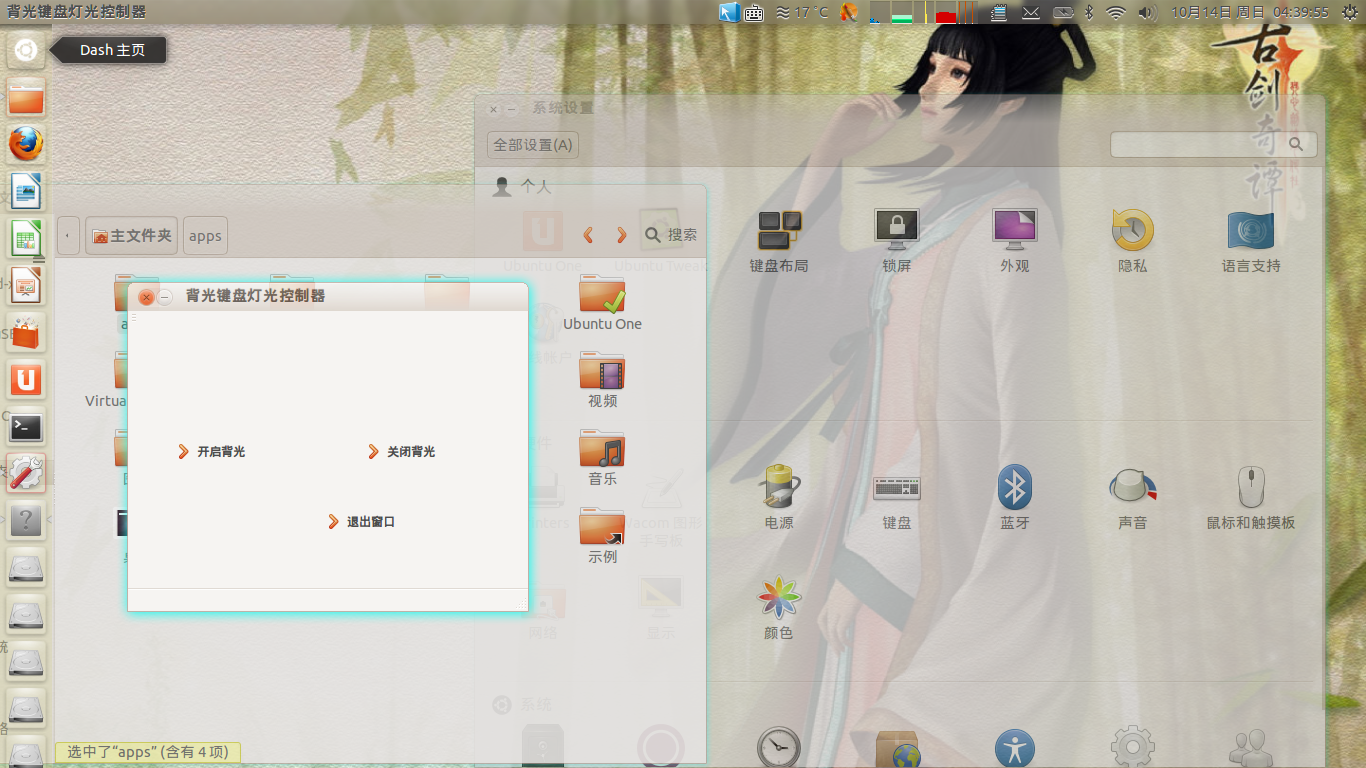Image resolution: width=1366 pixels, height=768 pixels.
Task: Open the Wi-Fi network indicator
Action: 1115,12
